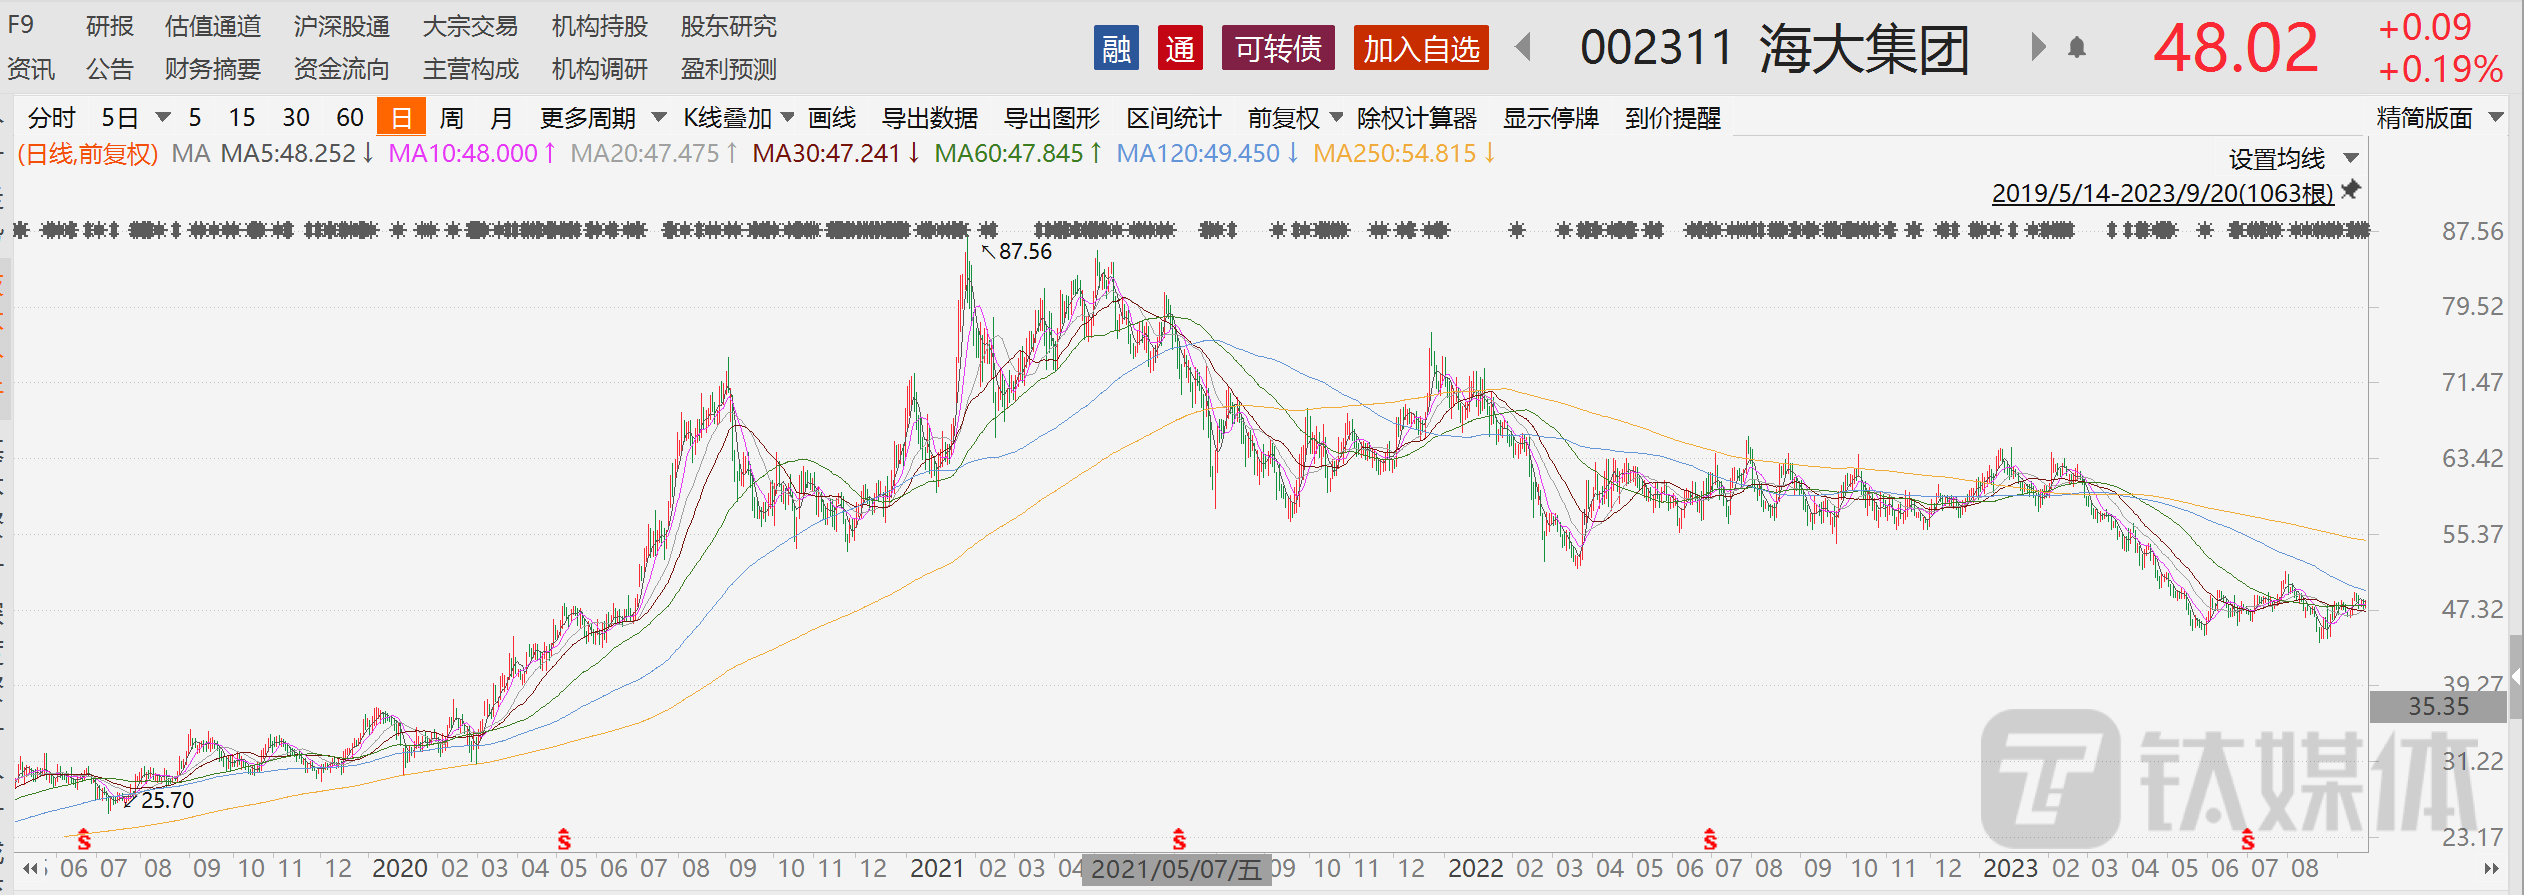2524x895 pixels.
Task: Go to previous stock with left arrow
Action: [x=1523, y=47]
